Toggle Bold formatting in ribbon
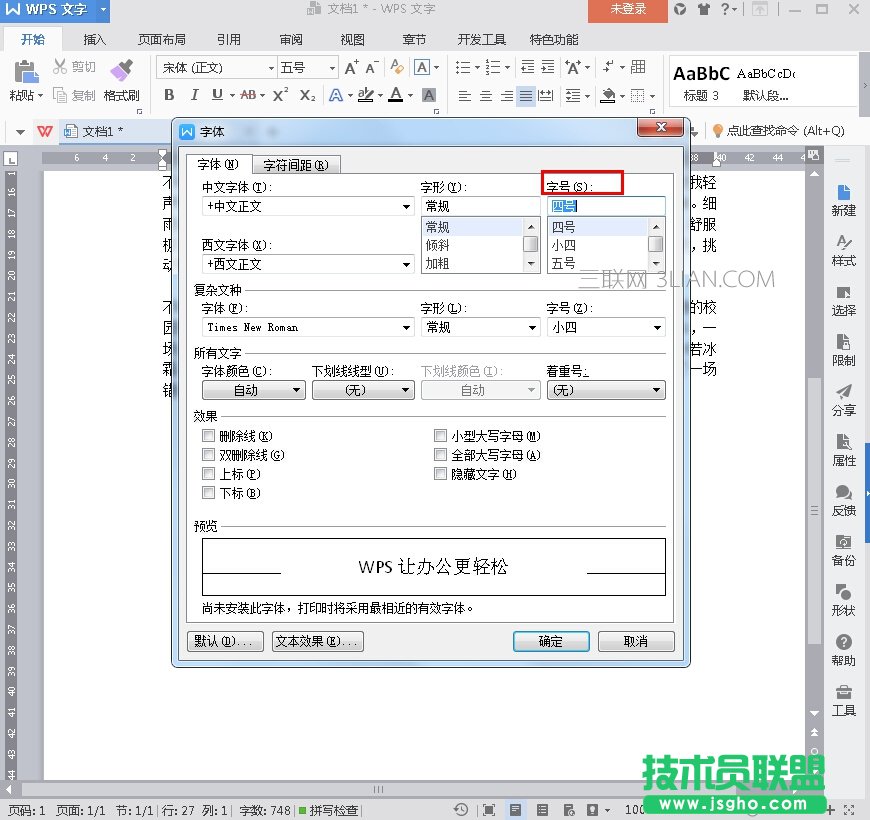 [169, 95]
